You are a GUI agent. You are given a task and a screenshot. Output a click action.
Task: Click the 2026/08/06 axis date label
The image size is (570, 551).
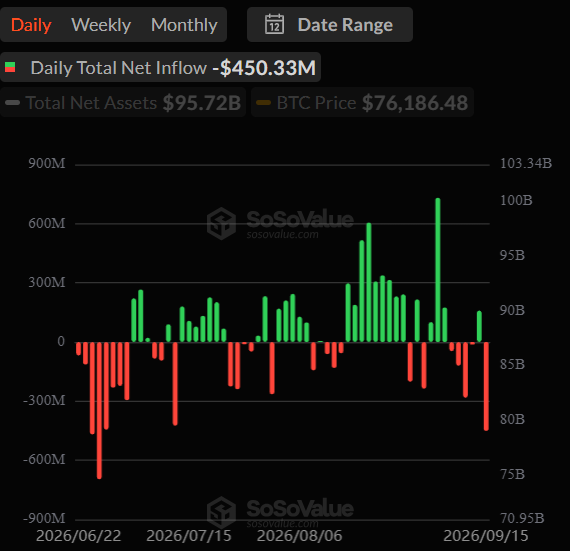coord(300,536)
